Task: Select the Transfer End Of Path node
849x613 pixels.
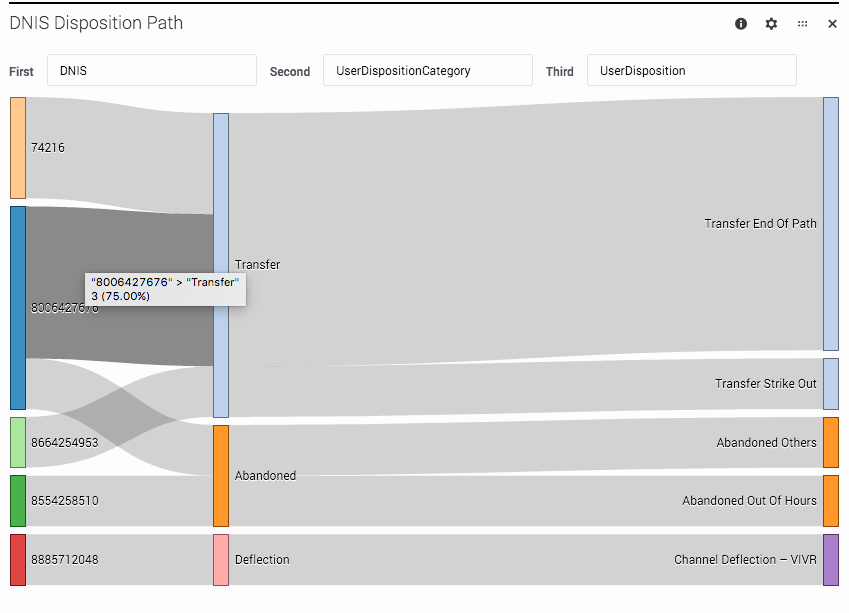Action: [x=830, y=224]
